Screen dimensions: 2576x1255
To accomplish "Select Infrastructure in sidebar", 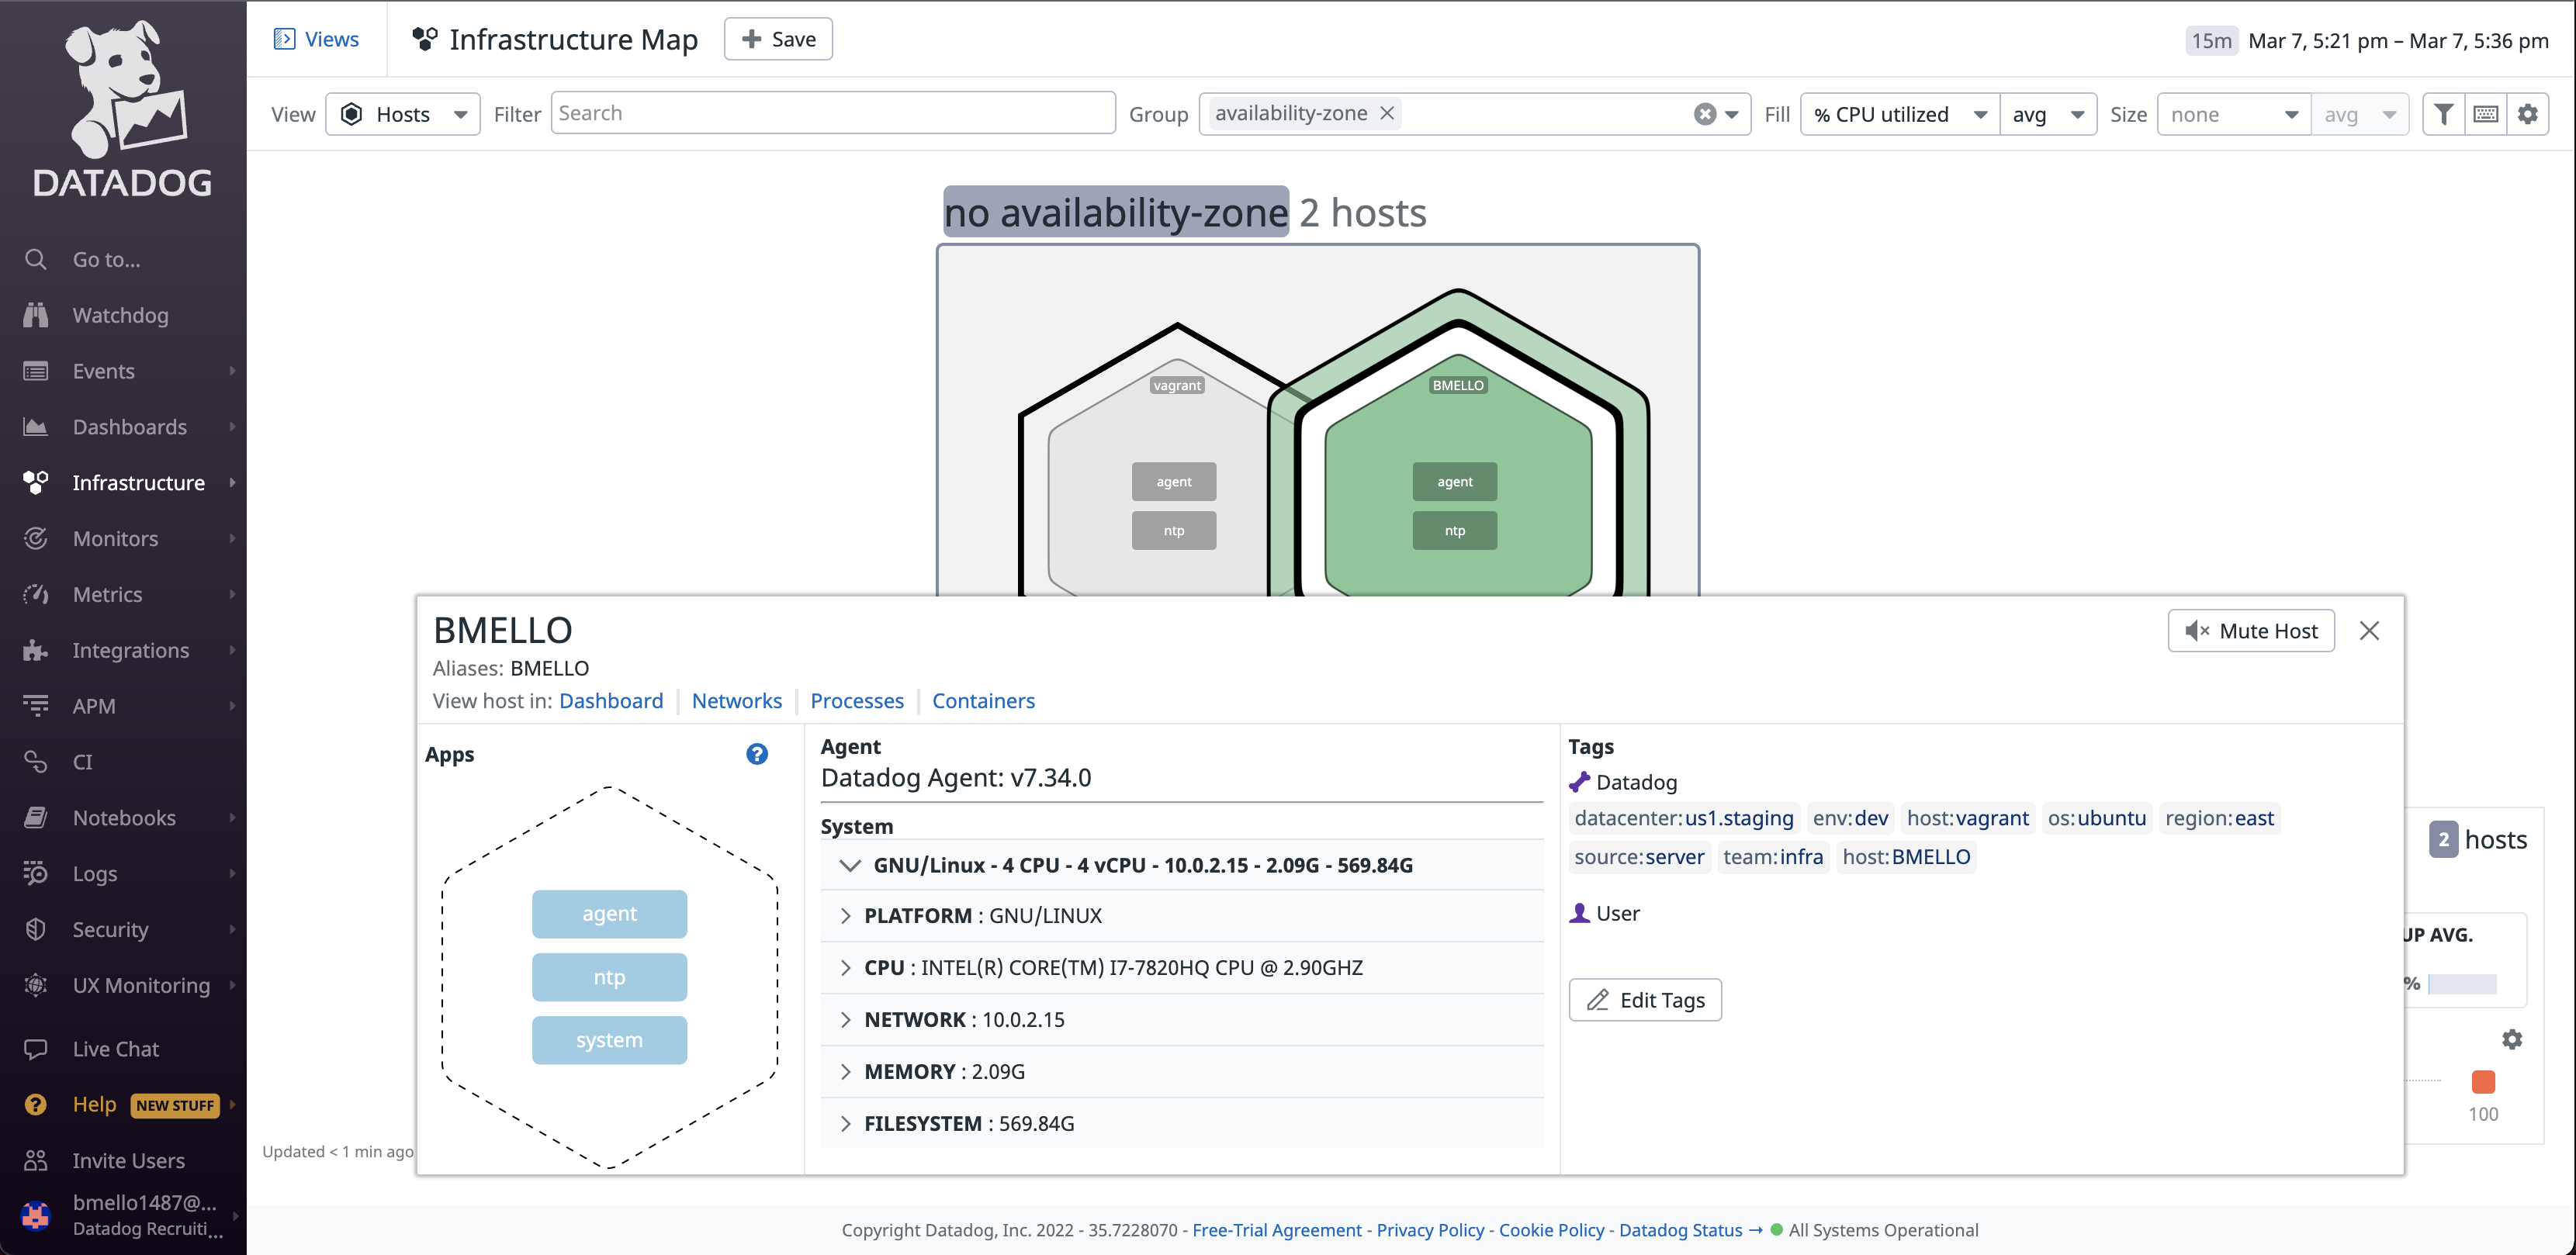I will click(138, 483).
